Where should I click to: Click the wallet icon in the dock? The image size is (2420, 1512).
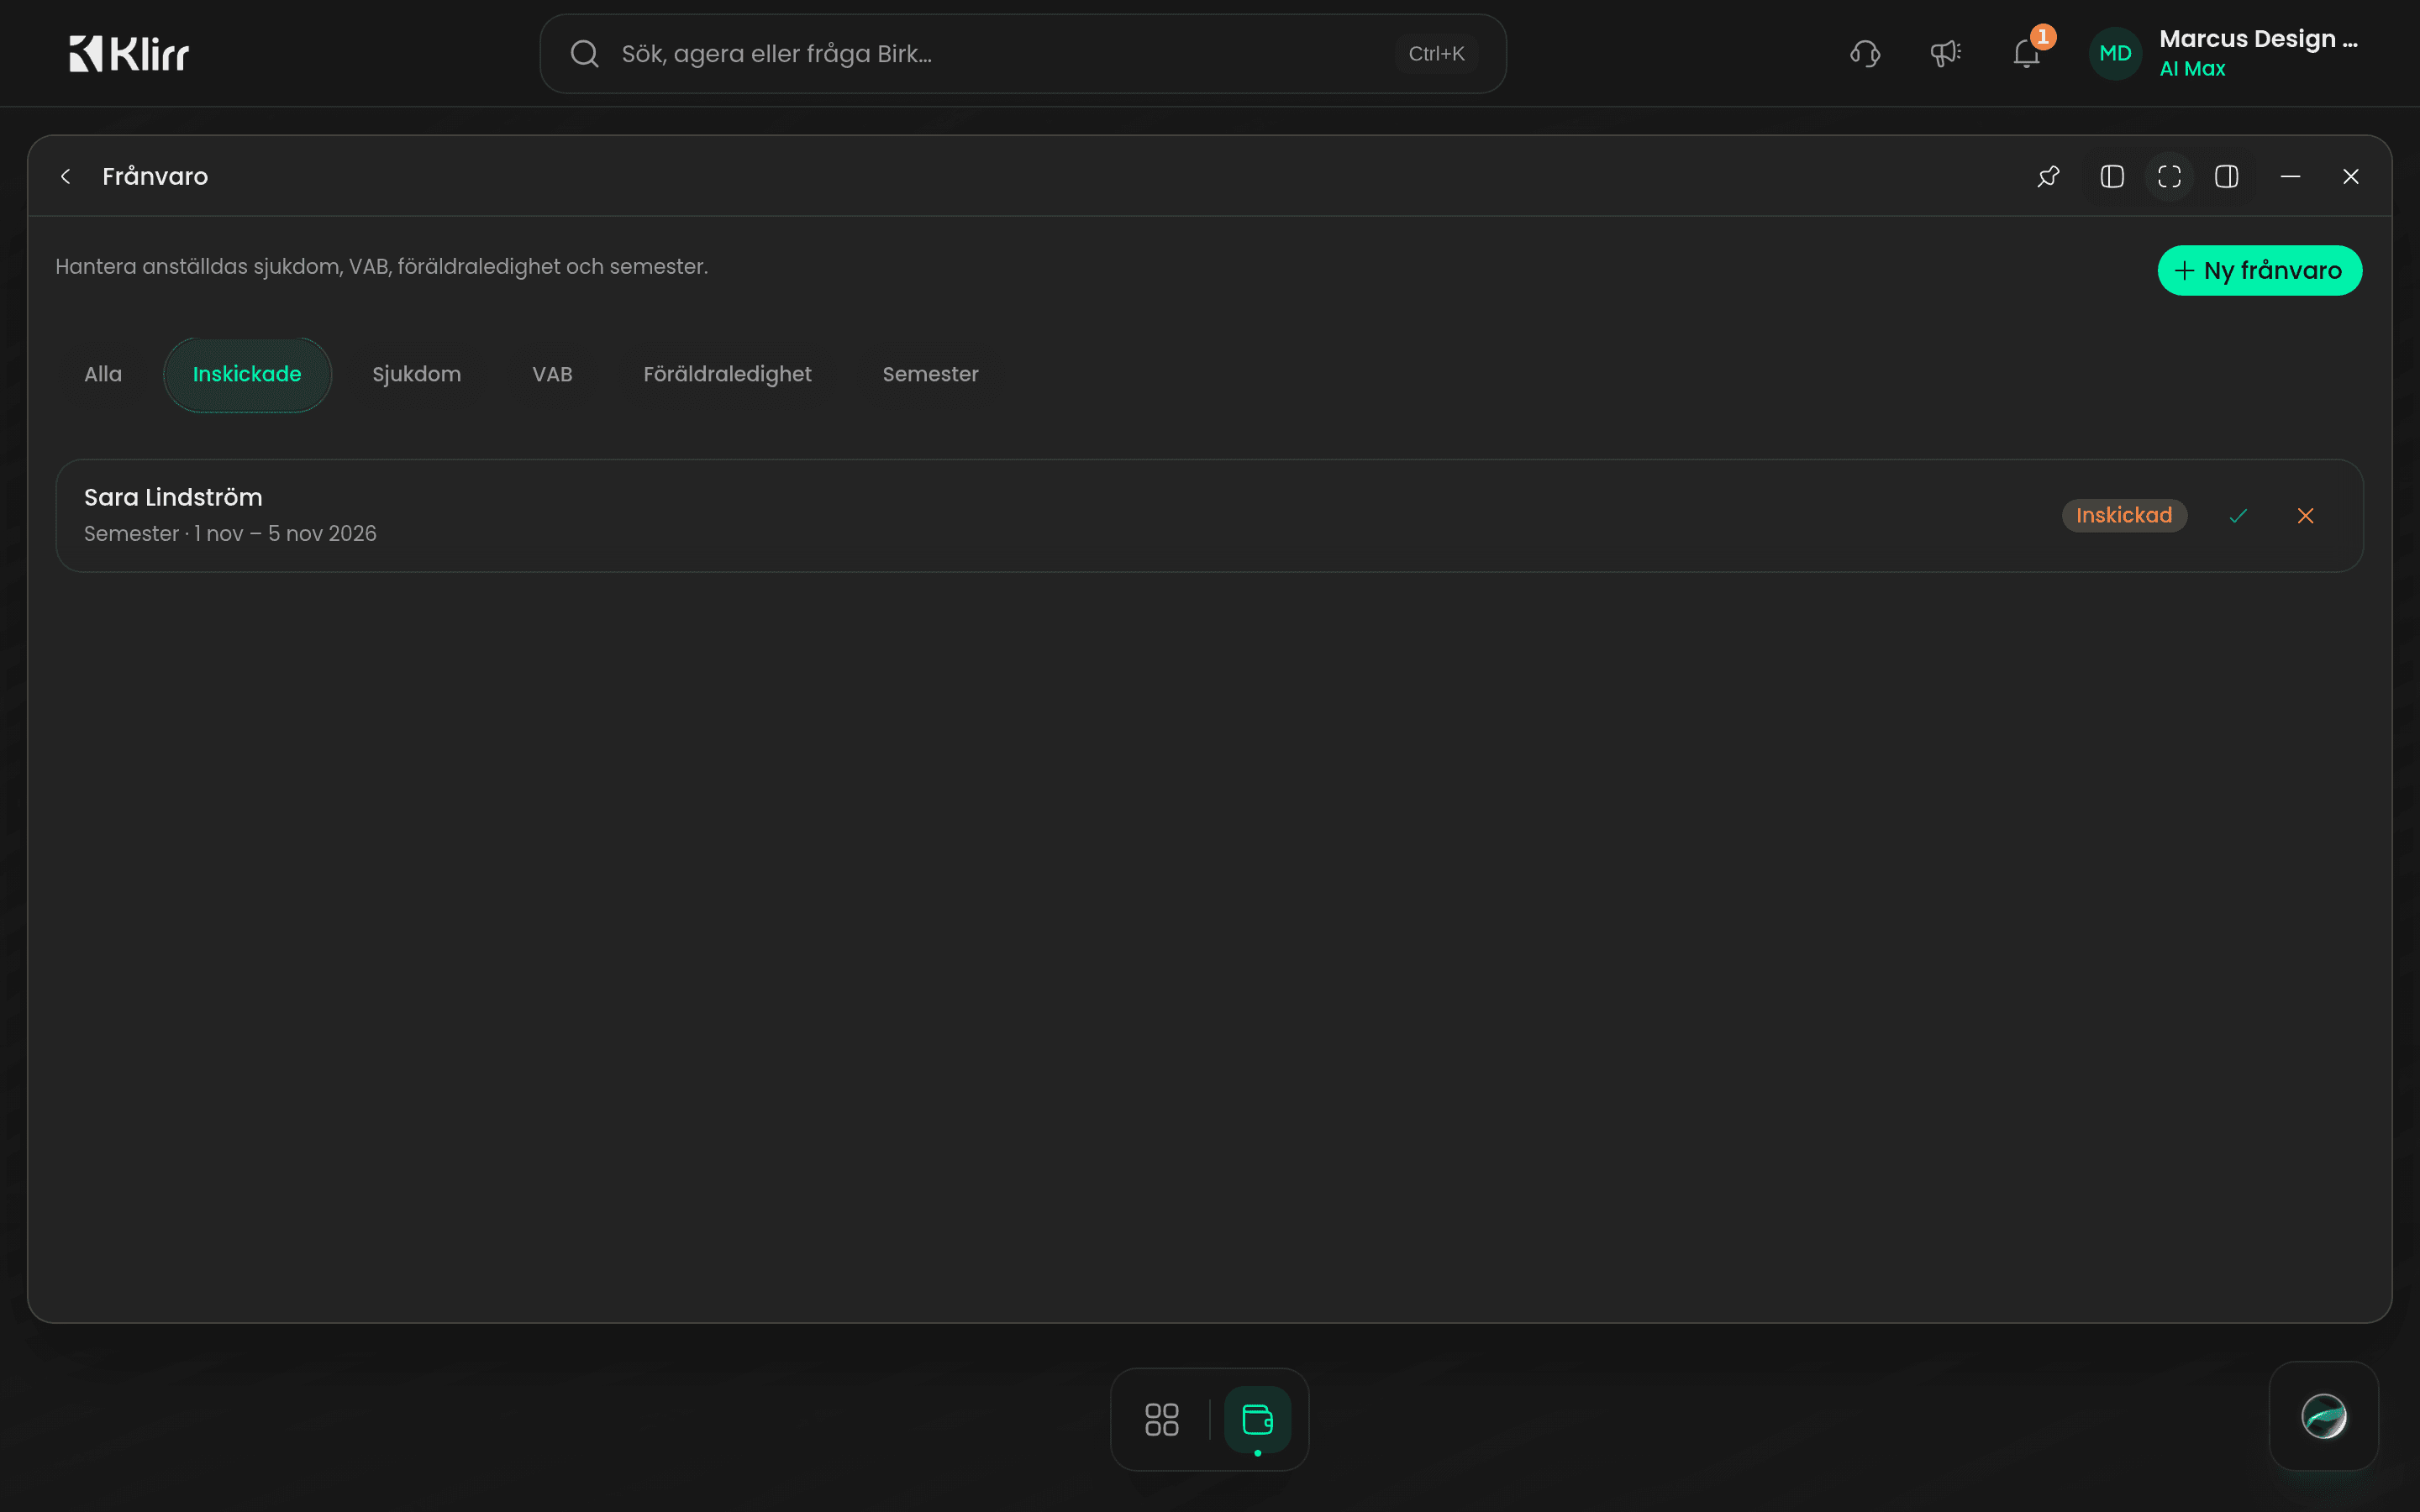(x=1257, y=1419)
